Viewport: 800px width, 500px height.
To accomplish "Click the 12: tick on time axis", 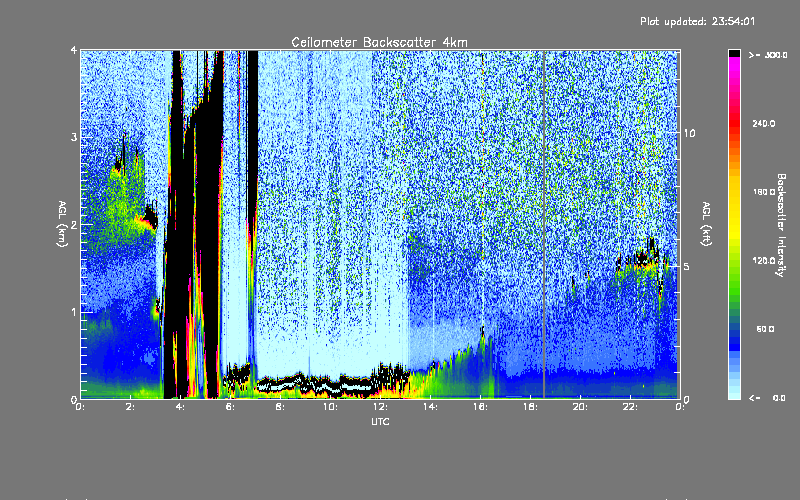I will (x=380, y=407).
